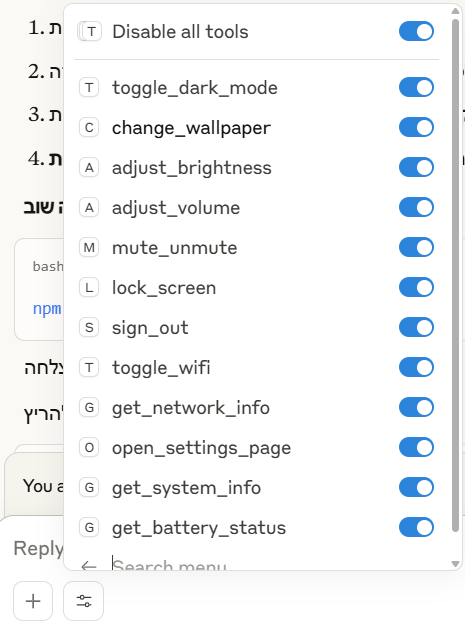Click the M icon beside mute_unmute
The image size is (465, 630).
point(89,248)
